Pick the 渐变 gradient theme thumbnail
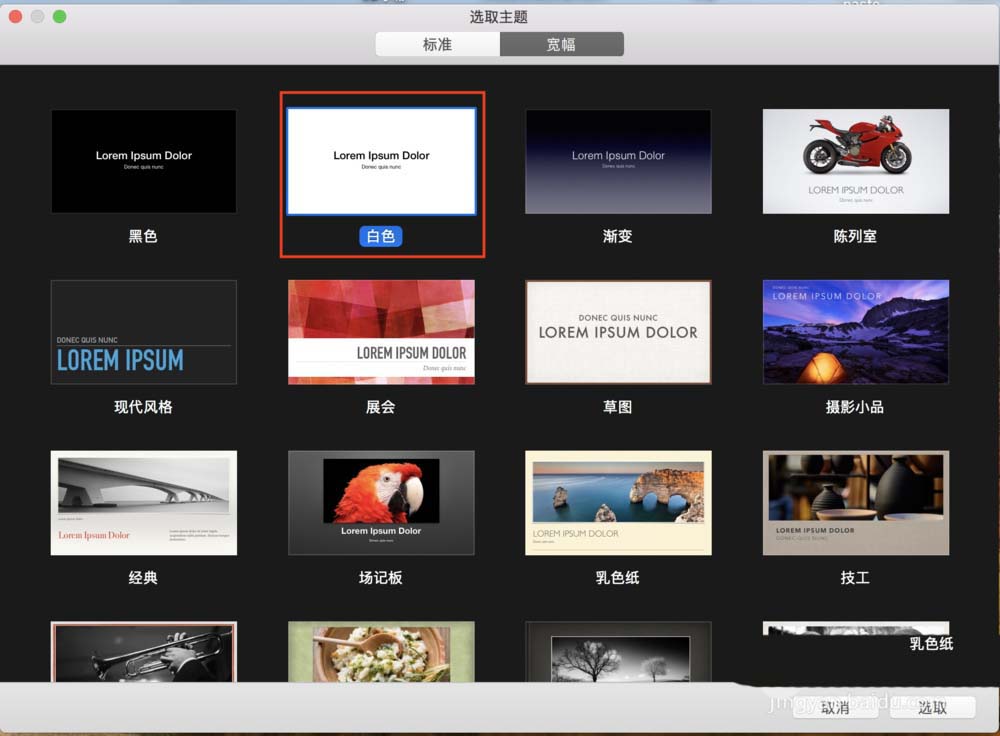 618,161
